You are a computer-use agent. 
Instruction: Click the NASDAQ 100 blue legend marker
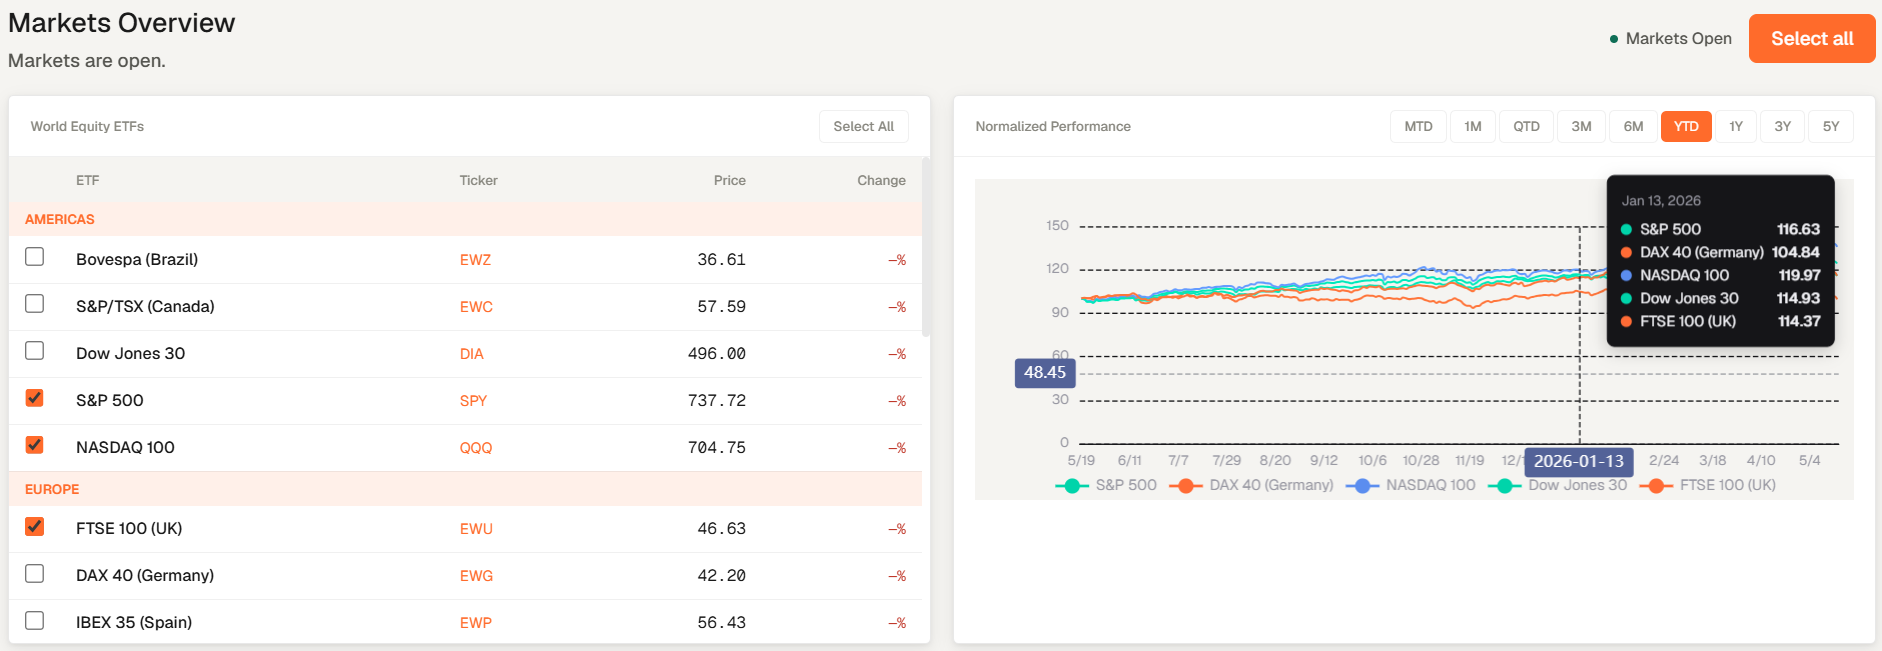[x=1362, y=486]
